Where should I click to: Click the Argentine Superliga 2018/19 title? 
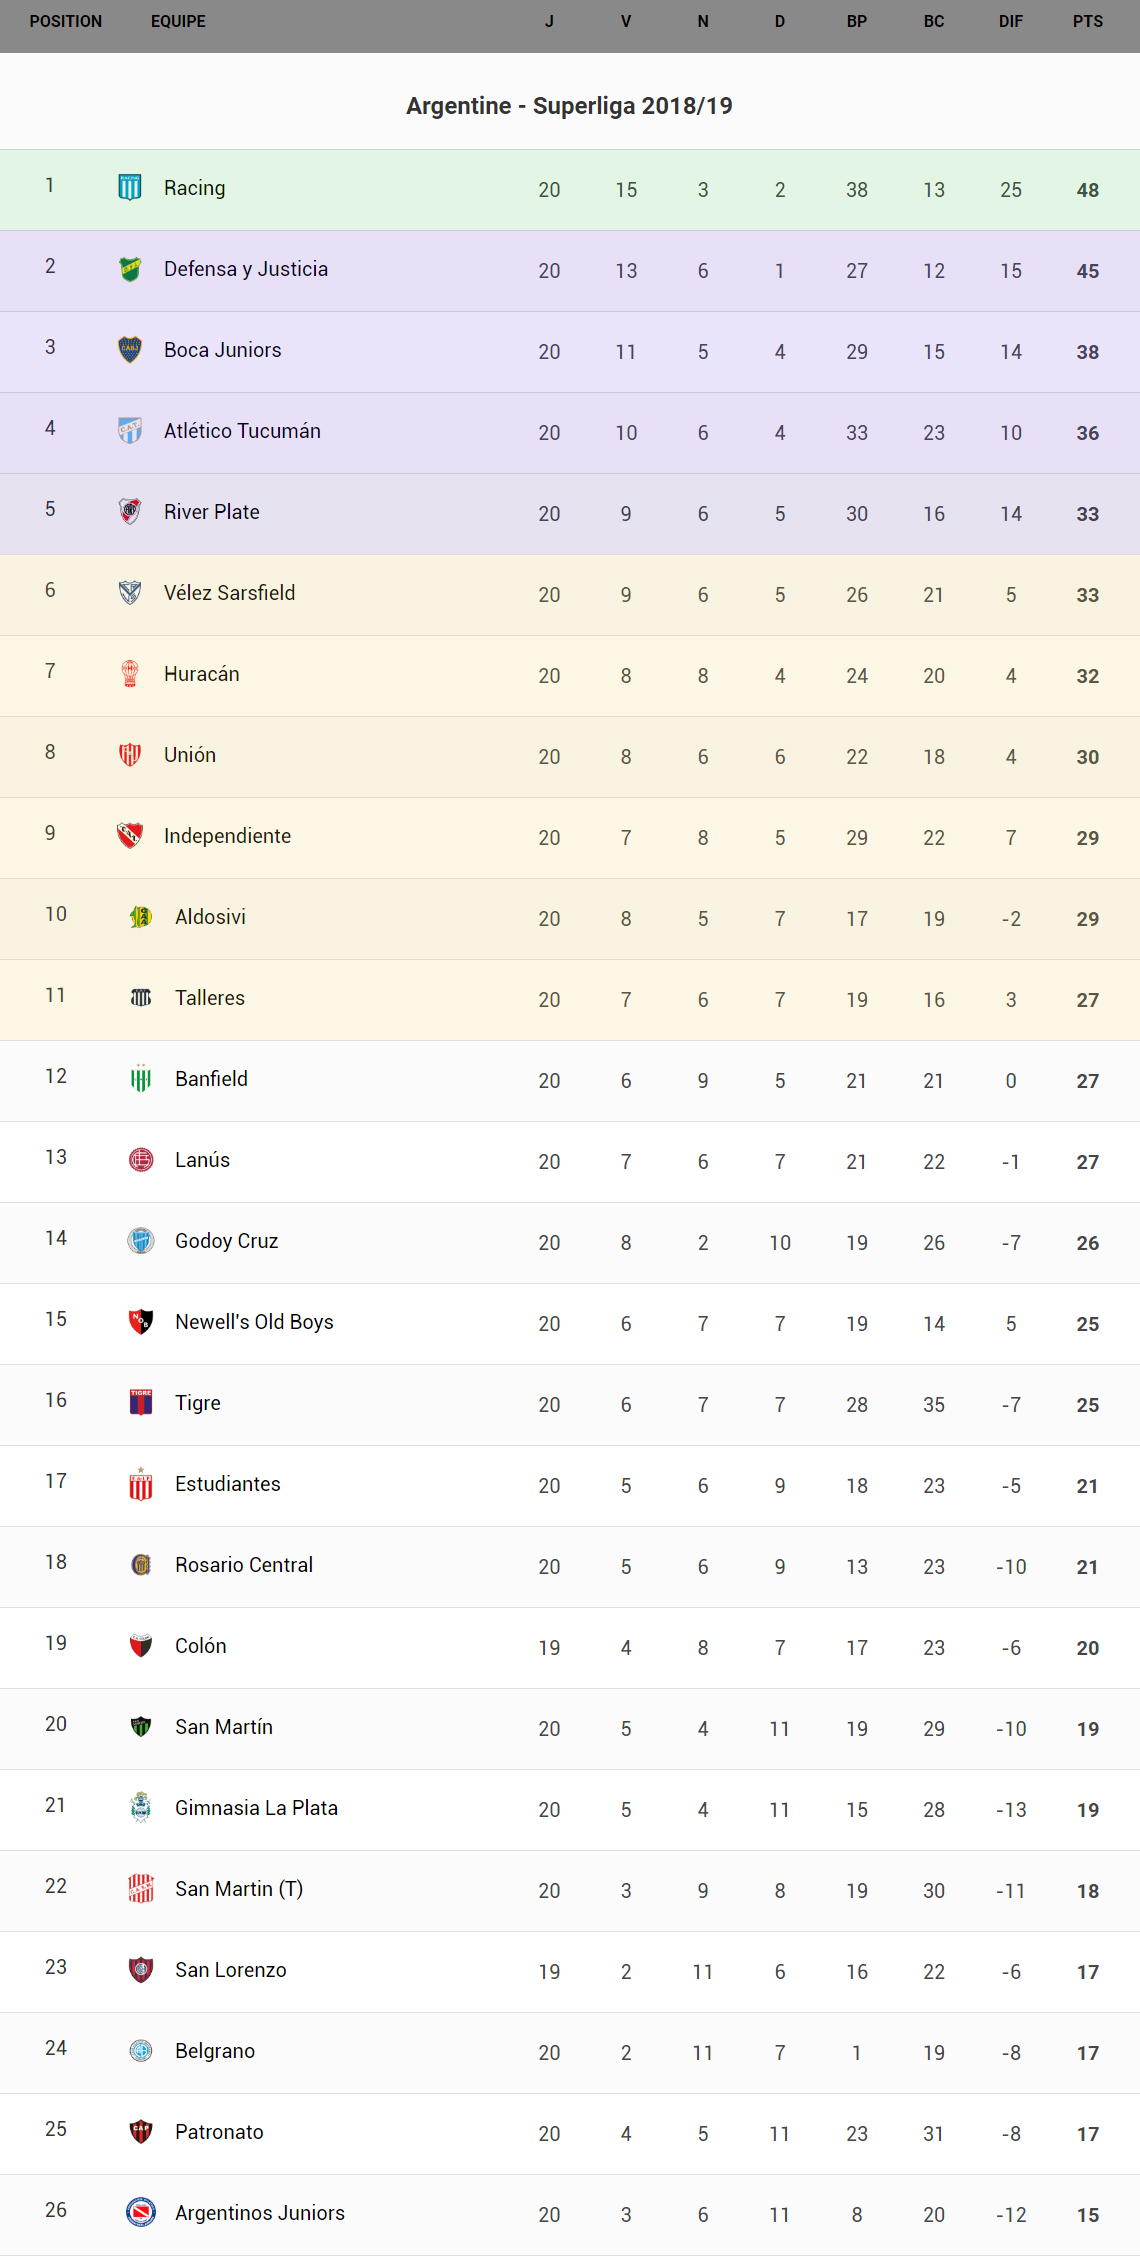569,106
